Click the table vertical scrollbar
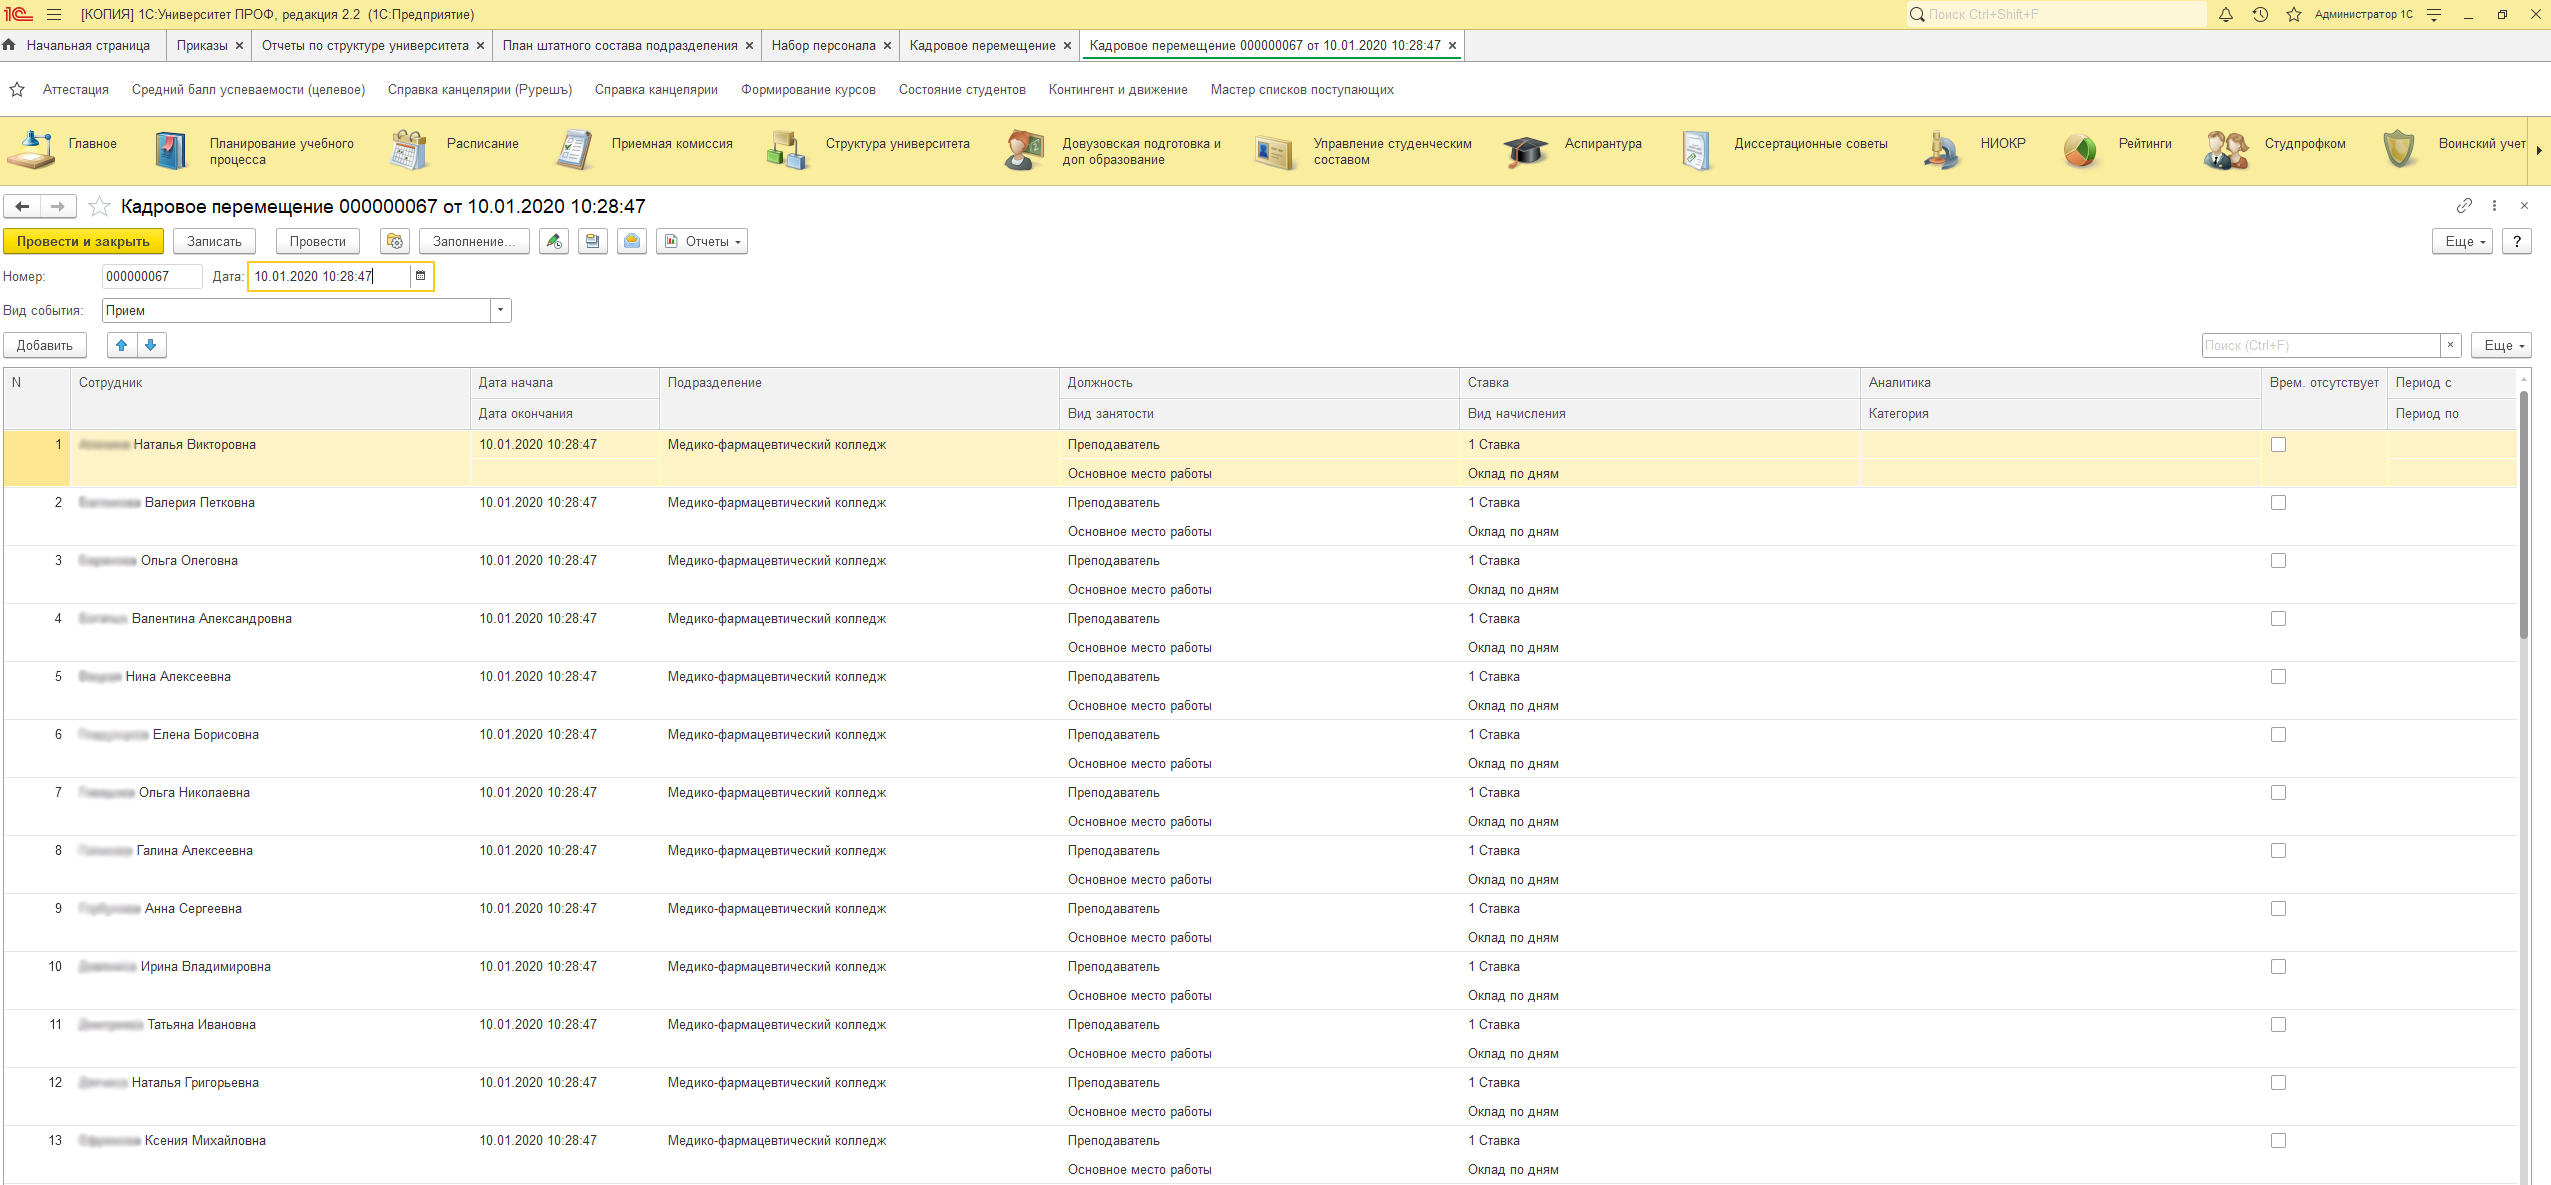 point(2523,515)
